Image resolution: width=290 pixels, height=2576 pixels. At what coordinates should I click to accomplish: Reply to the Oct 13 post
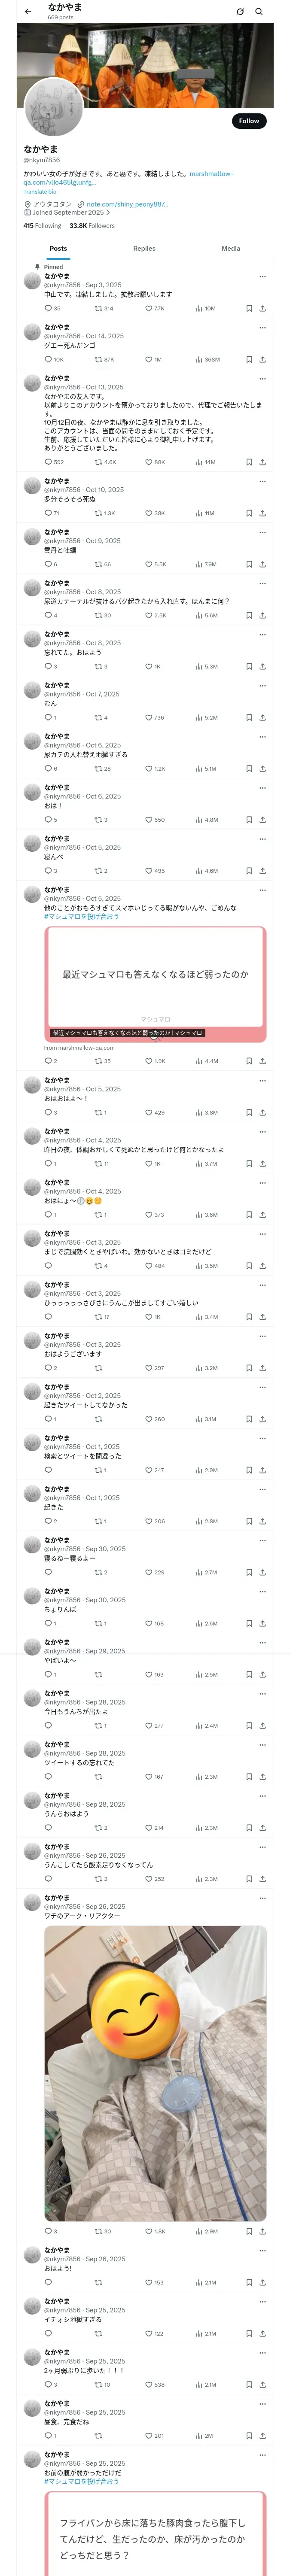[x=48, y=462]
